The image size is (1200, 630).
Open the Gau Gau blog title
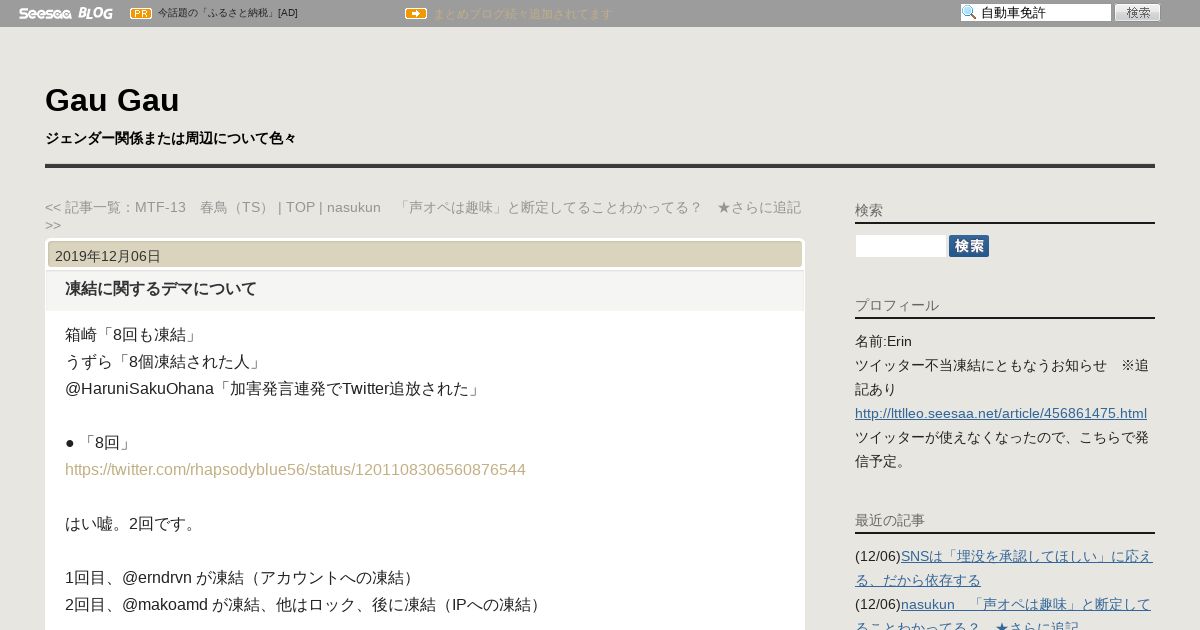112,100
